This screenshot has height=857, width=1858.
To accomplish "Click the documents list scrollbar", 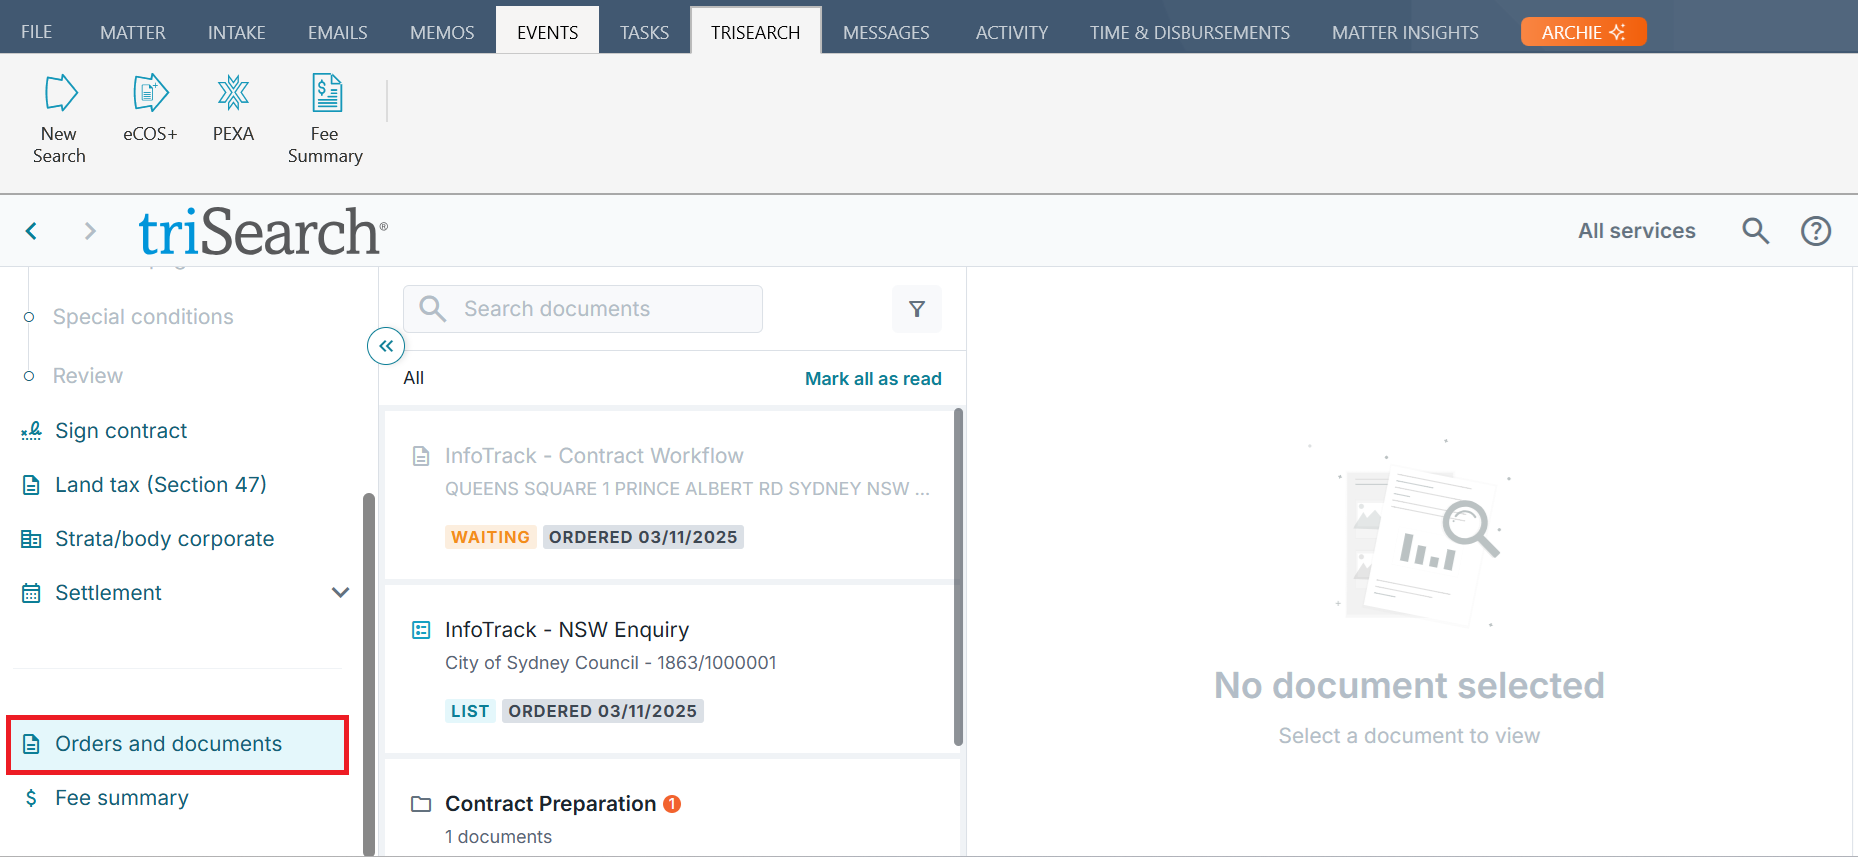I will point(958,577).
